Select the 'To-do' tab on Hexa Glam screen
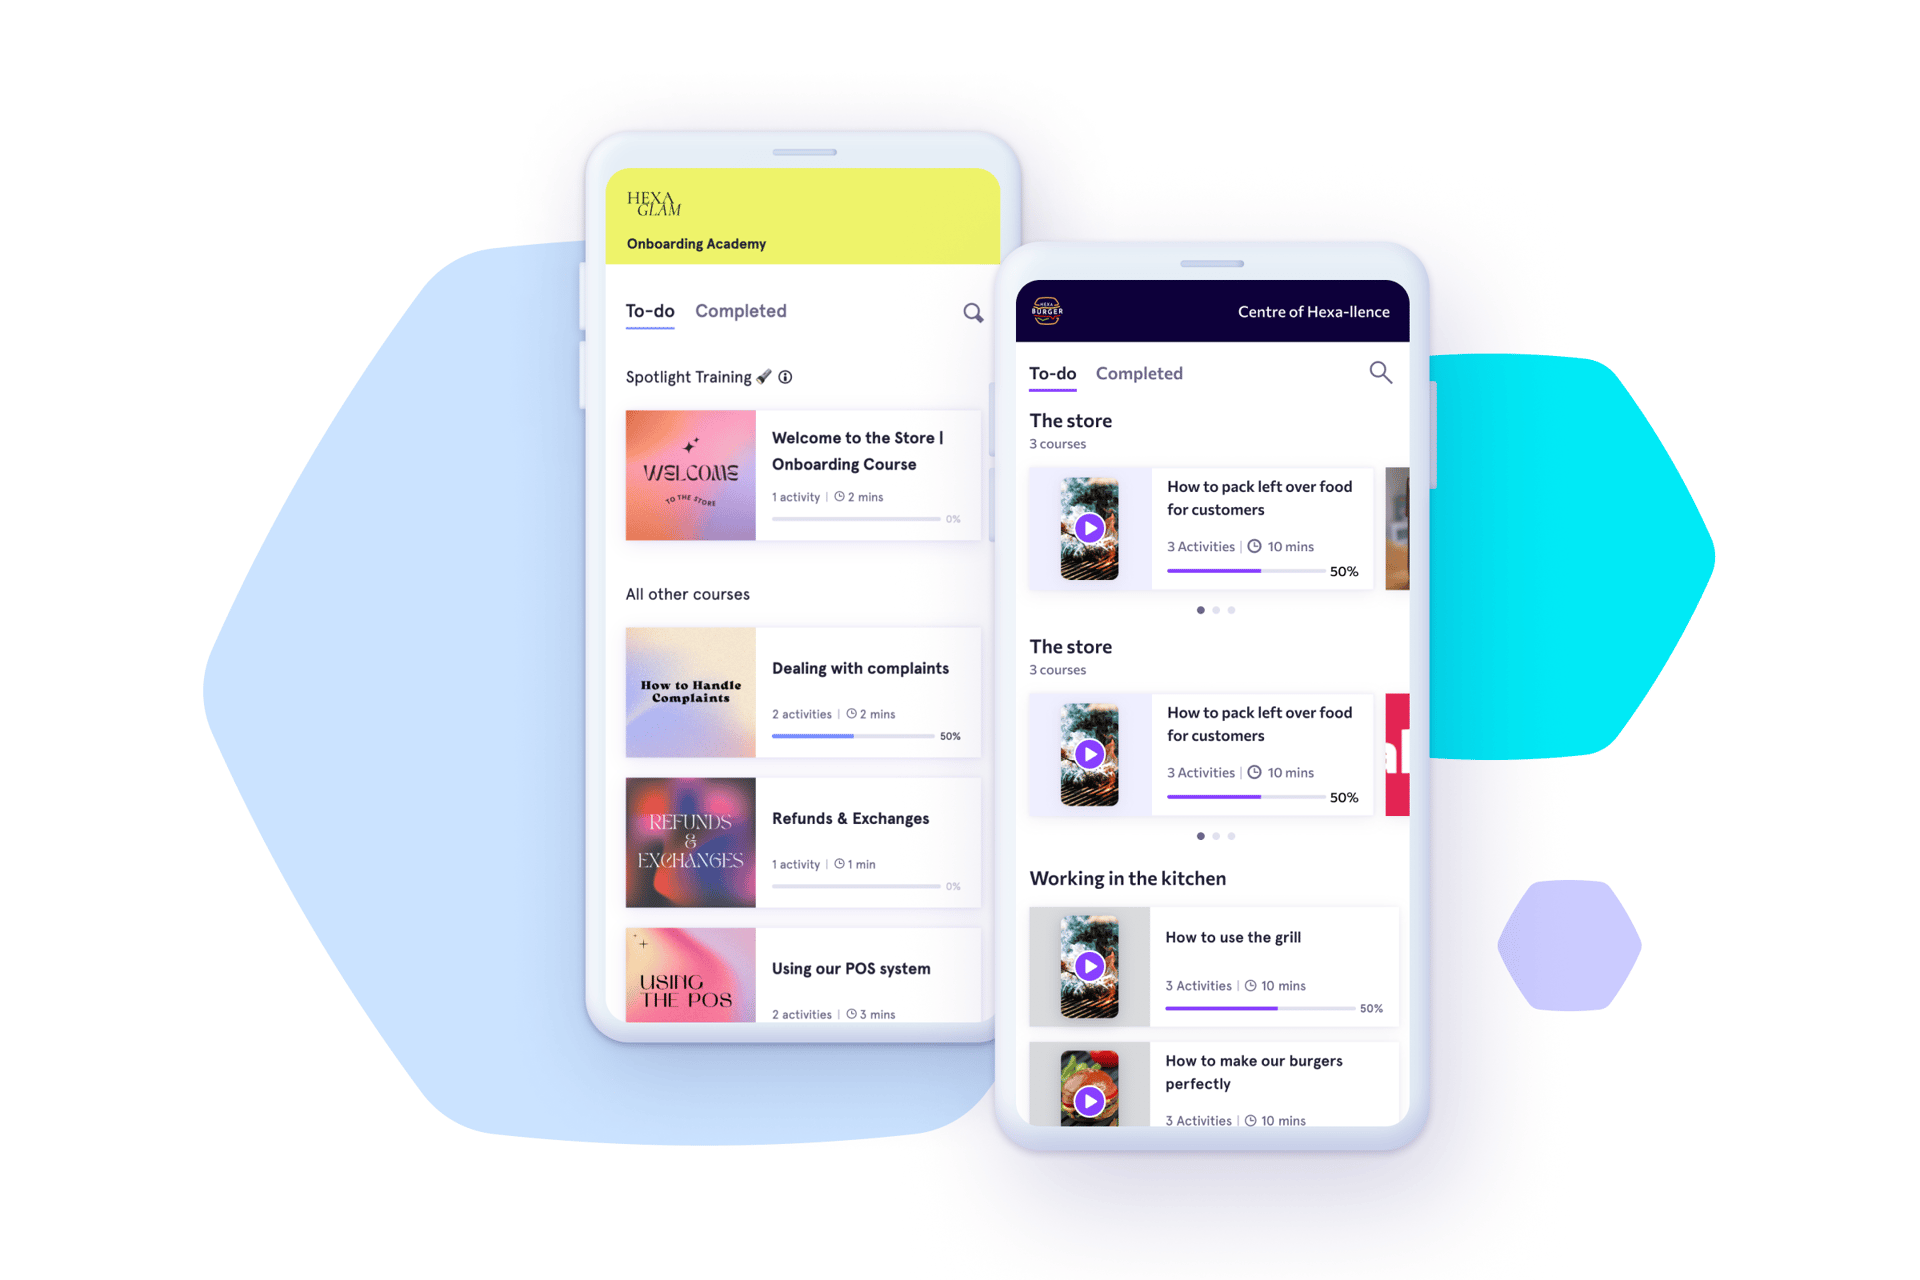 (x=647, y=310)
